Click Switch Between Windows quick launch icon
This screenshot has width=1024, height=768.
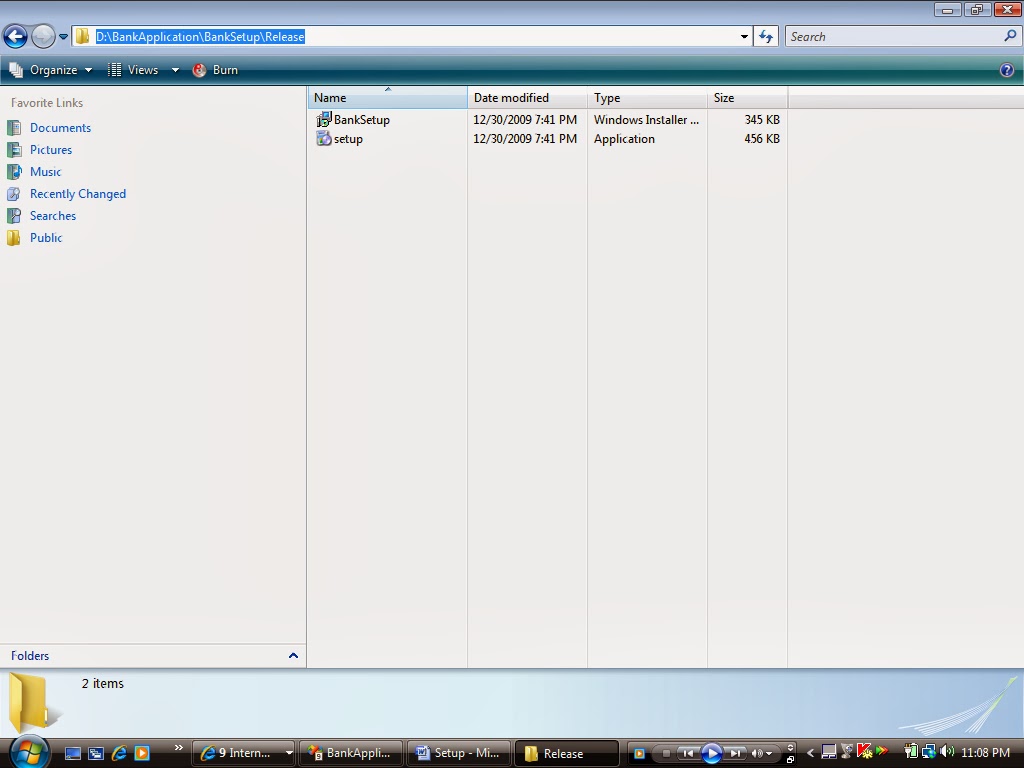[96, 753]
